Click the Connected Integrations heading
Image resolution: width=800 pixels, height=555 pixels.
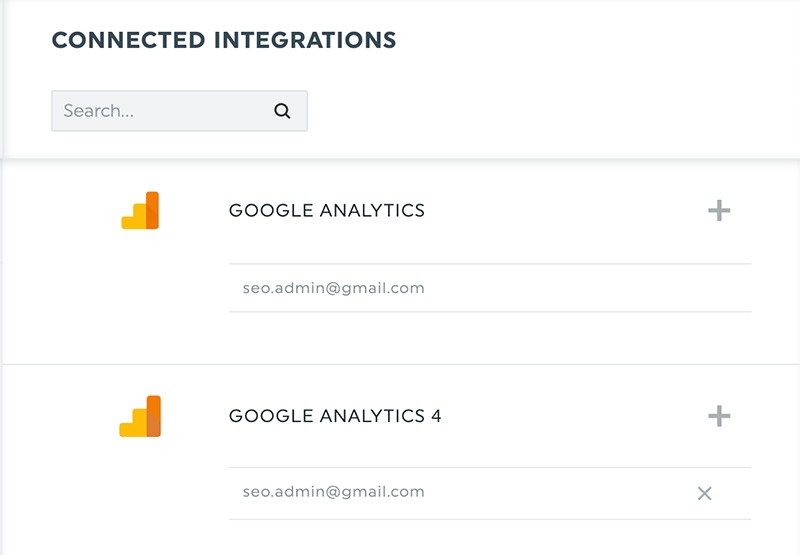pos(224,41)
